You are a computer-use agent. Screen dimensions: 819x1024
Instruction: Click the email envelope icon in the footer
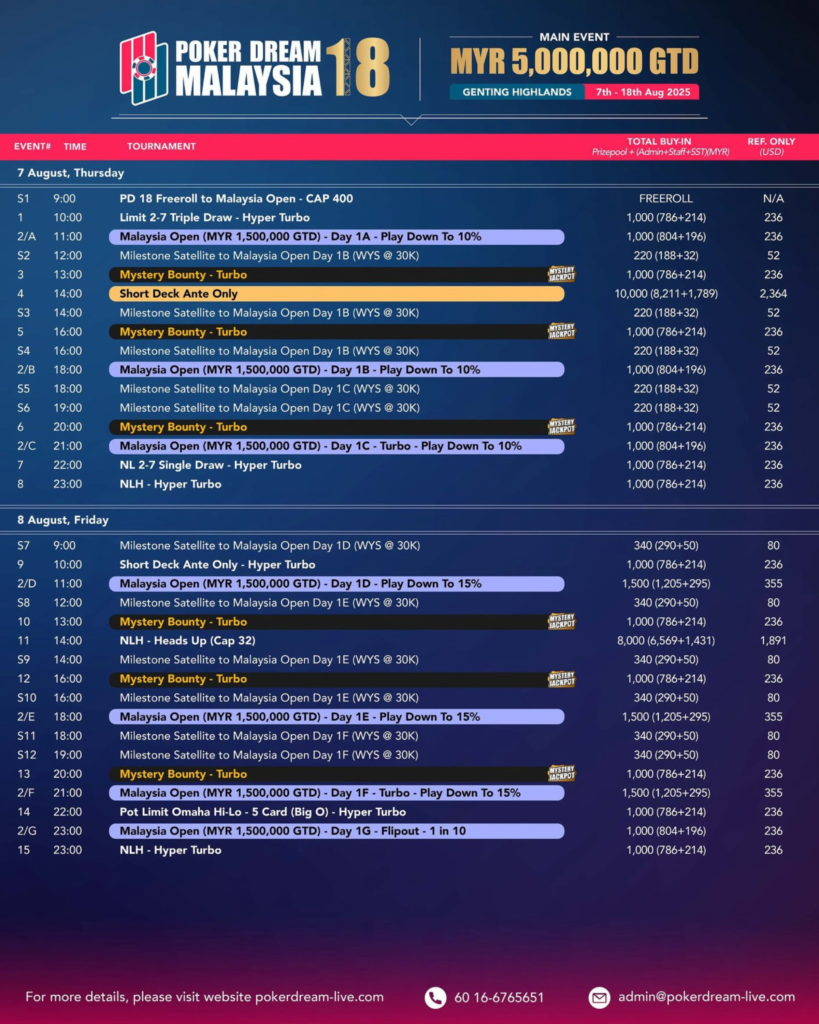pos(599,997)
